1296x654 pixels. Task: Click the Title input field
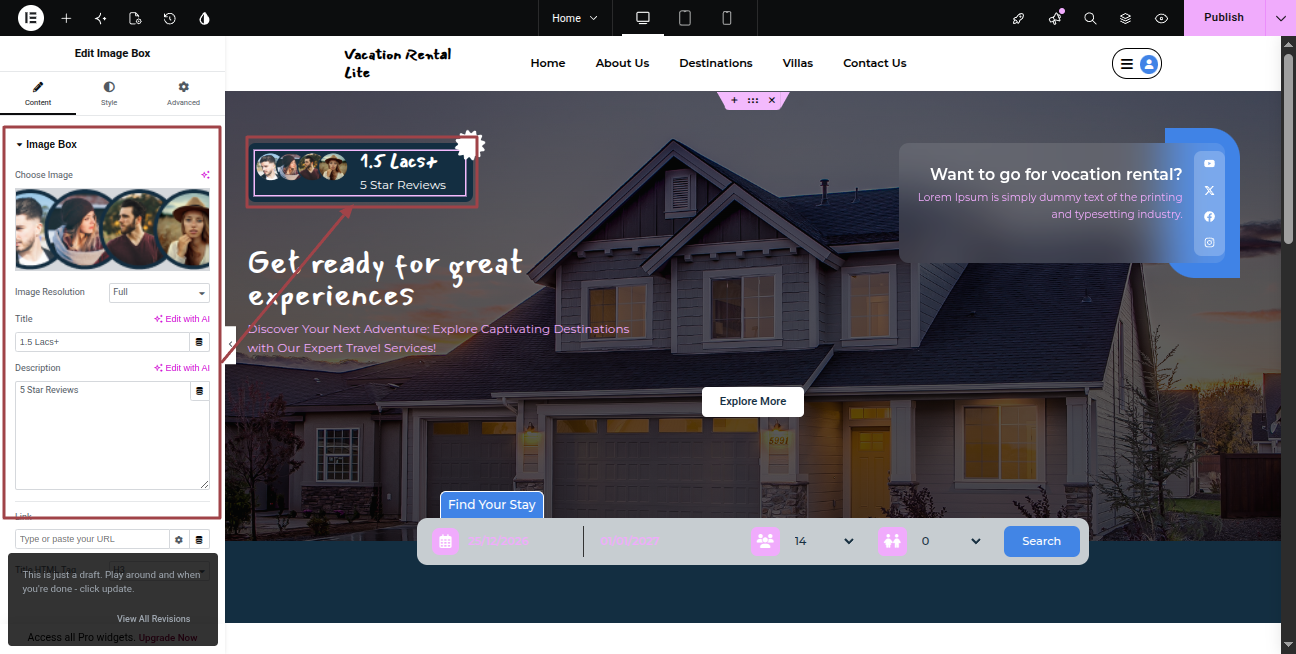pyautogui.click(x=102, y=342)
